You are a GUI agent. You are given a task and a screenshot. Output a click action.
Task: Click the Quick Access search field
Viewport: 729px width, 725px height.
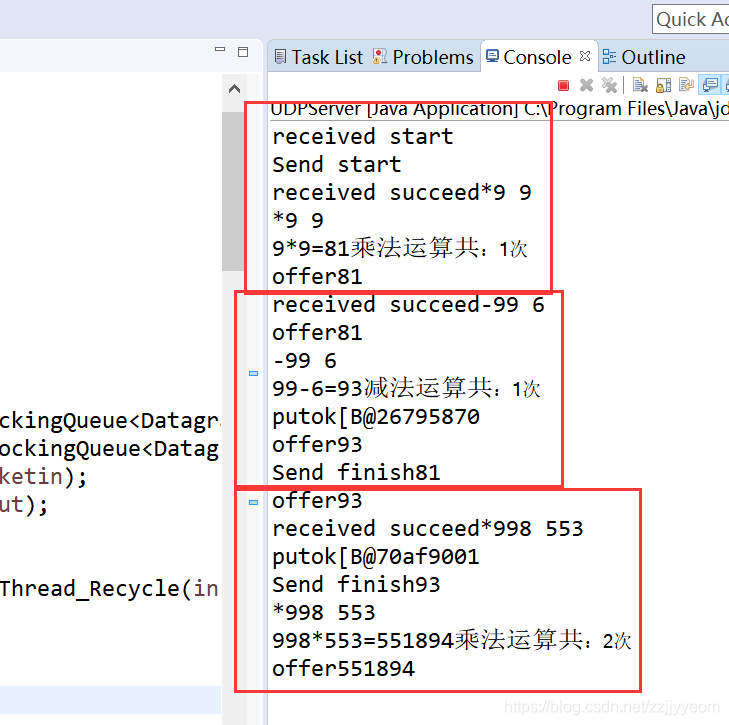click(x=690, y=20)
